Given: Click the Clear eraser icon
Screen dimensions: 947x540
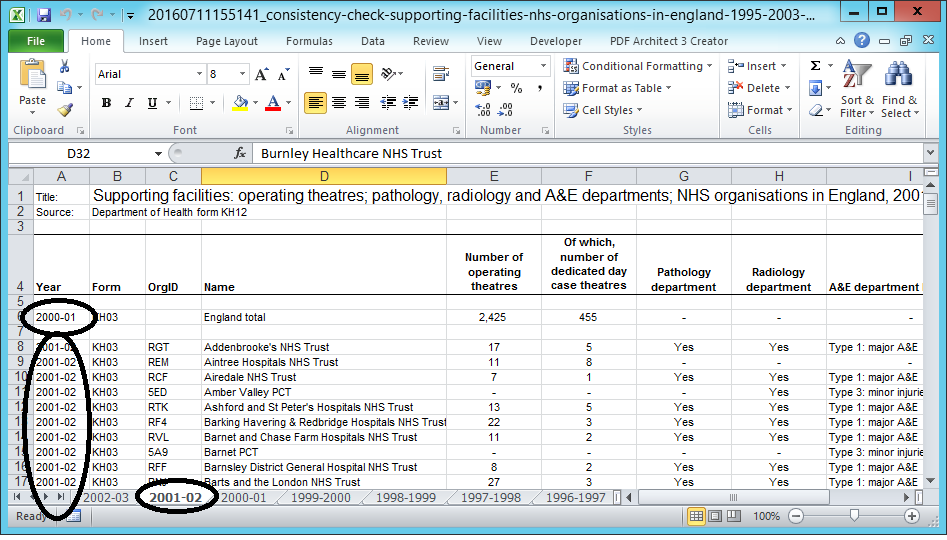Looking at the screenshot, I should (815, 110).
